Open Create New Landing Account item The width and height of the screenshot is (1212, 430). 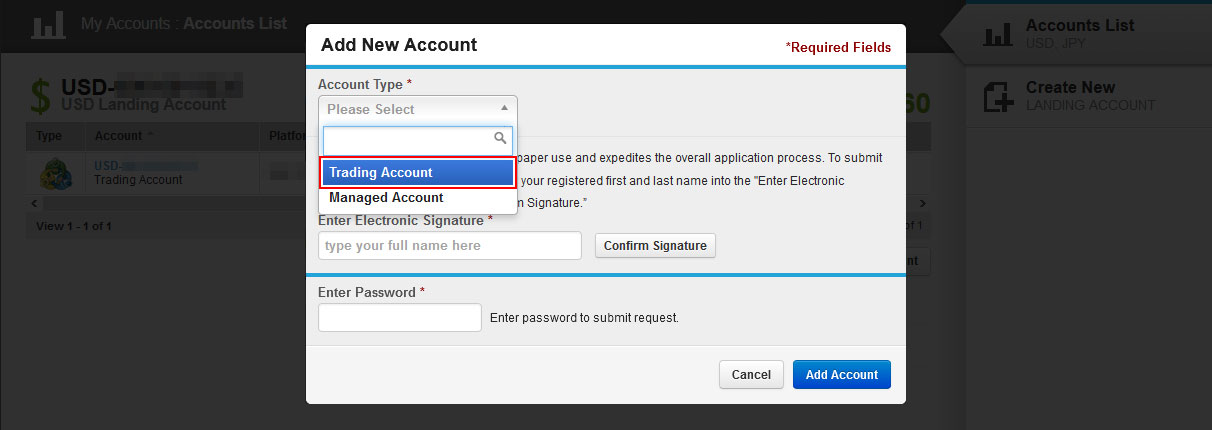pos(1089,96)
